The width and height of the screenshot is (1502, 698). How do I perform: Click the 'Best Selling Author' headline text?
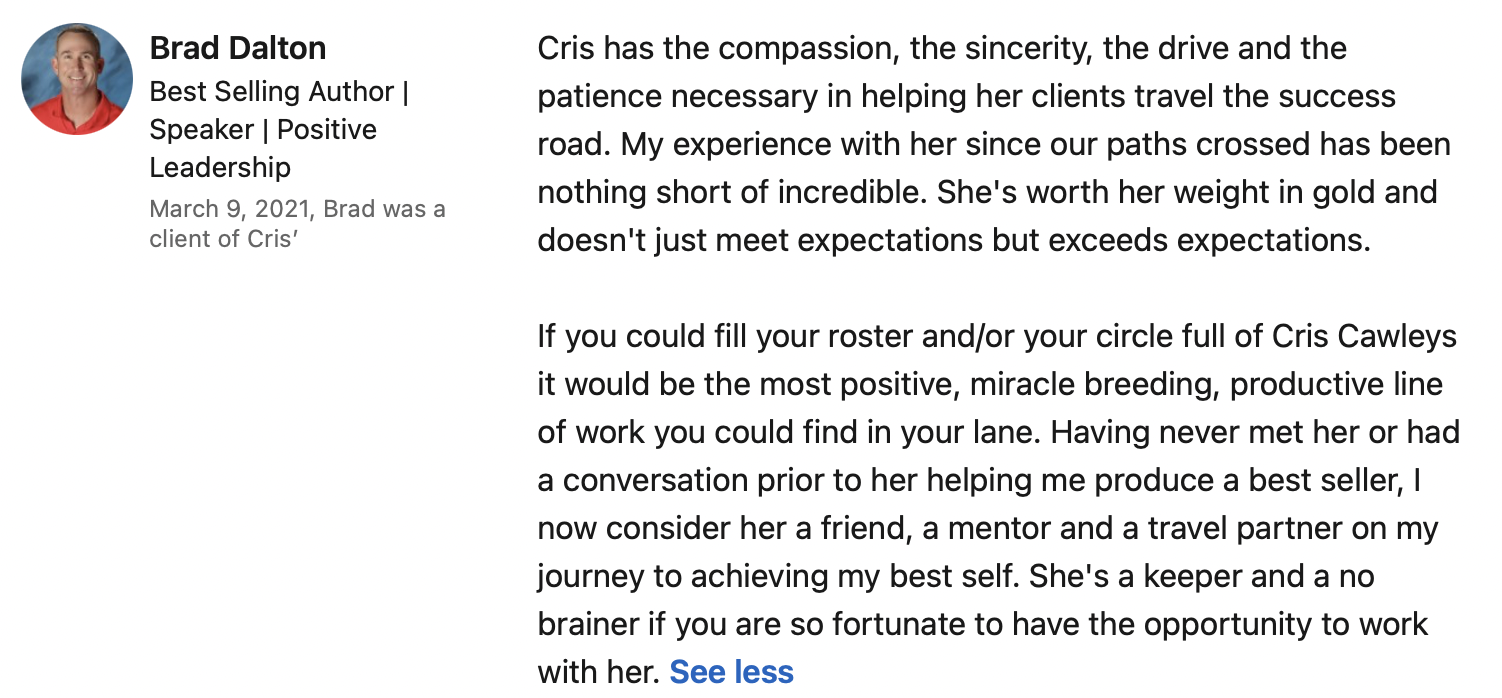click(271, 92)
